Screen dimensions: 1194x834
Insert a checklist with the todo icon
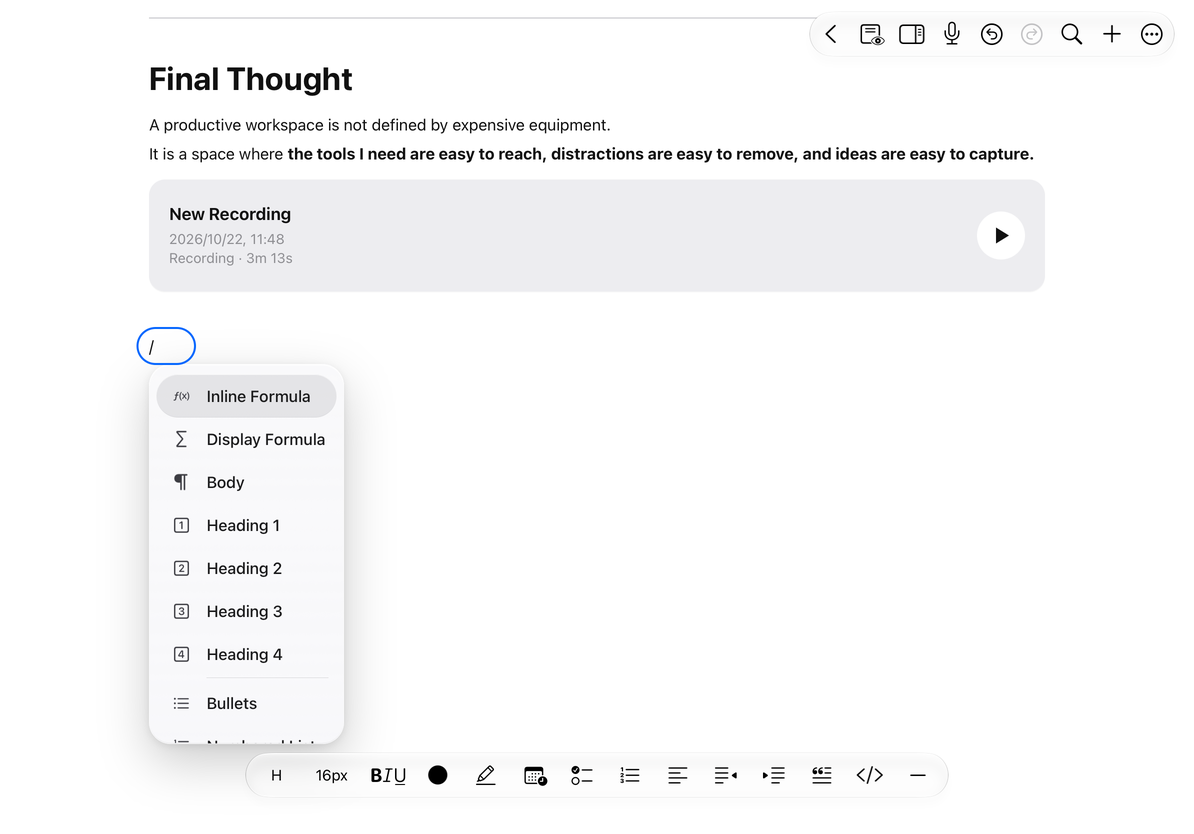(582, 775)
